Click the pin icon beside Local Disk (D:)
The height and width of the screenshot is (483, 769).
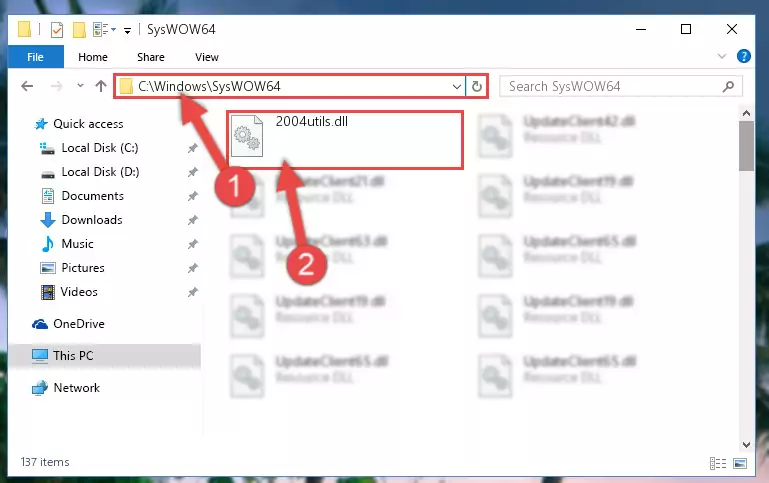pyautogui.click(x=193, y=172)
